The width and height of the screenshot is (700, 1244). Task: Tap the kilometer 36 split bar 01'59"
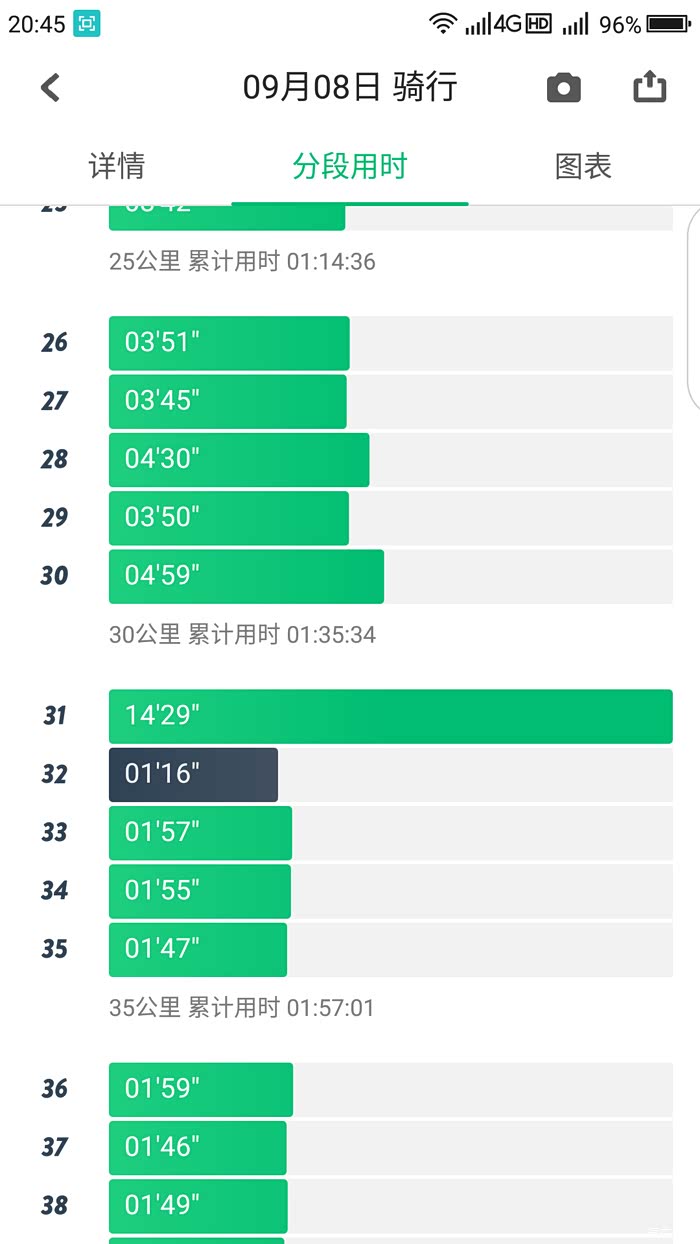(x=200, y=1089)
